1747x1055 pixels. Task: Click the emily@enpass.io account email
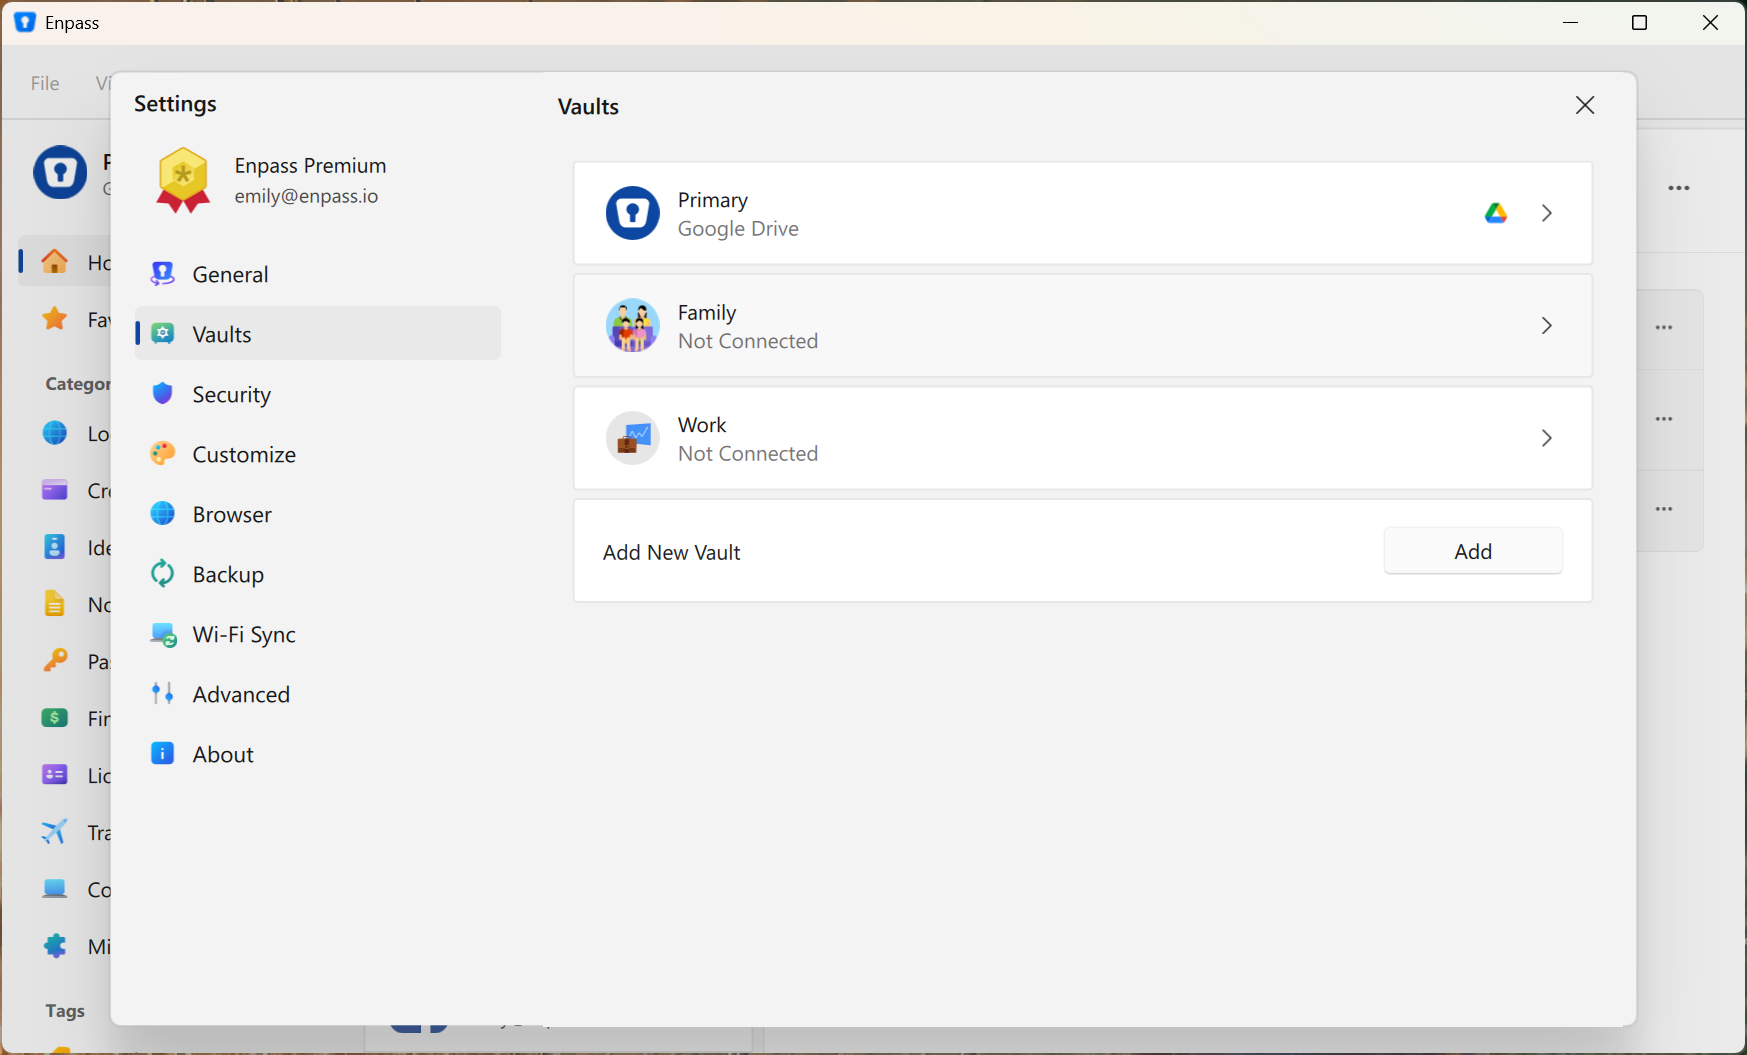pyautogui.click(x=306, y=196)
